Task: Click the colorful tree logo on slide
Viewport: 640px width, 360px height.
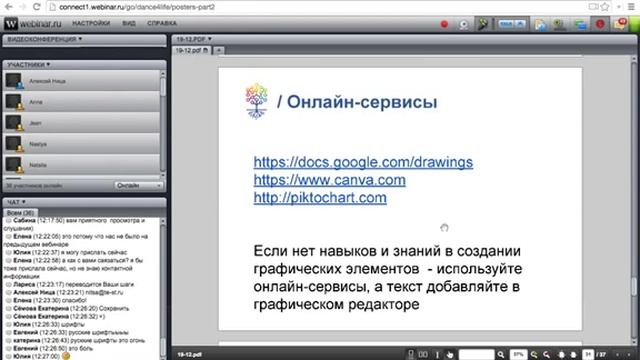Action: (x=256, y=101)
